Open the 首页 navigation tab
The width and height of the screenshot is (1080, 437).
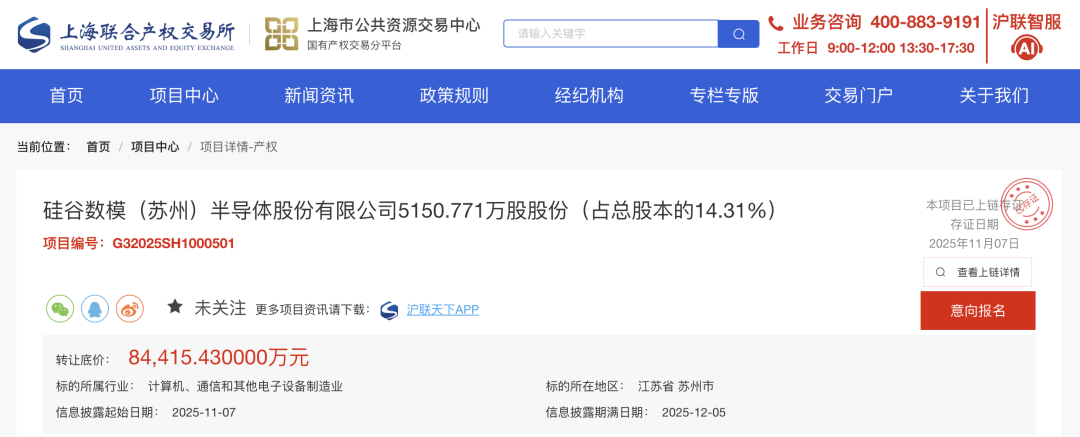[x=67, y=96]
